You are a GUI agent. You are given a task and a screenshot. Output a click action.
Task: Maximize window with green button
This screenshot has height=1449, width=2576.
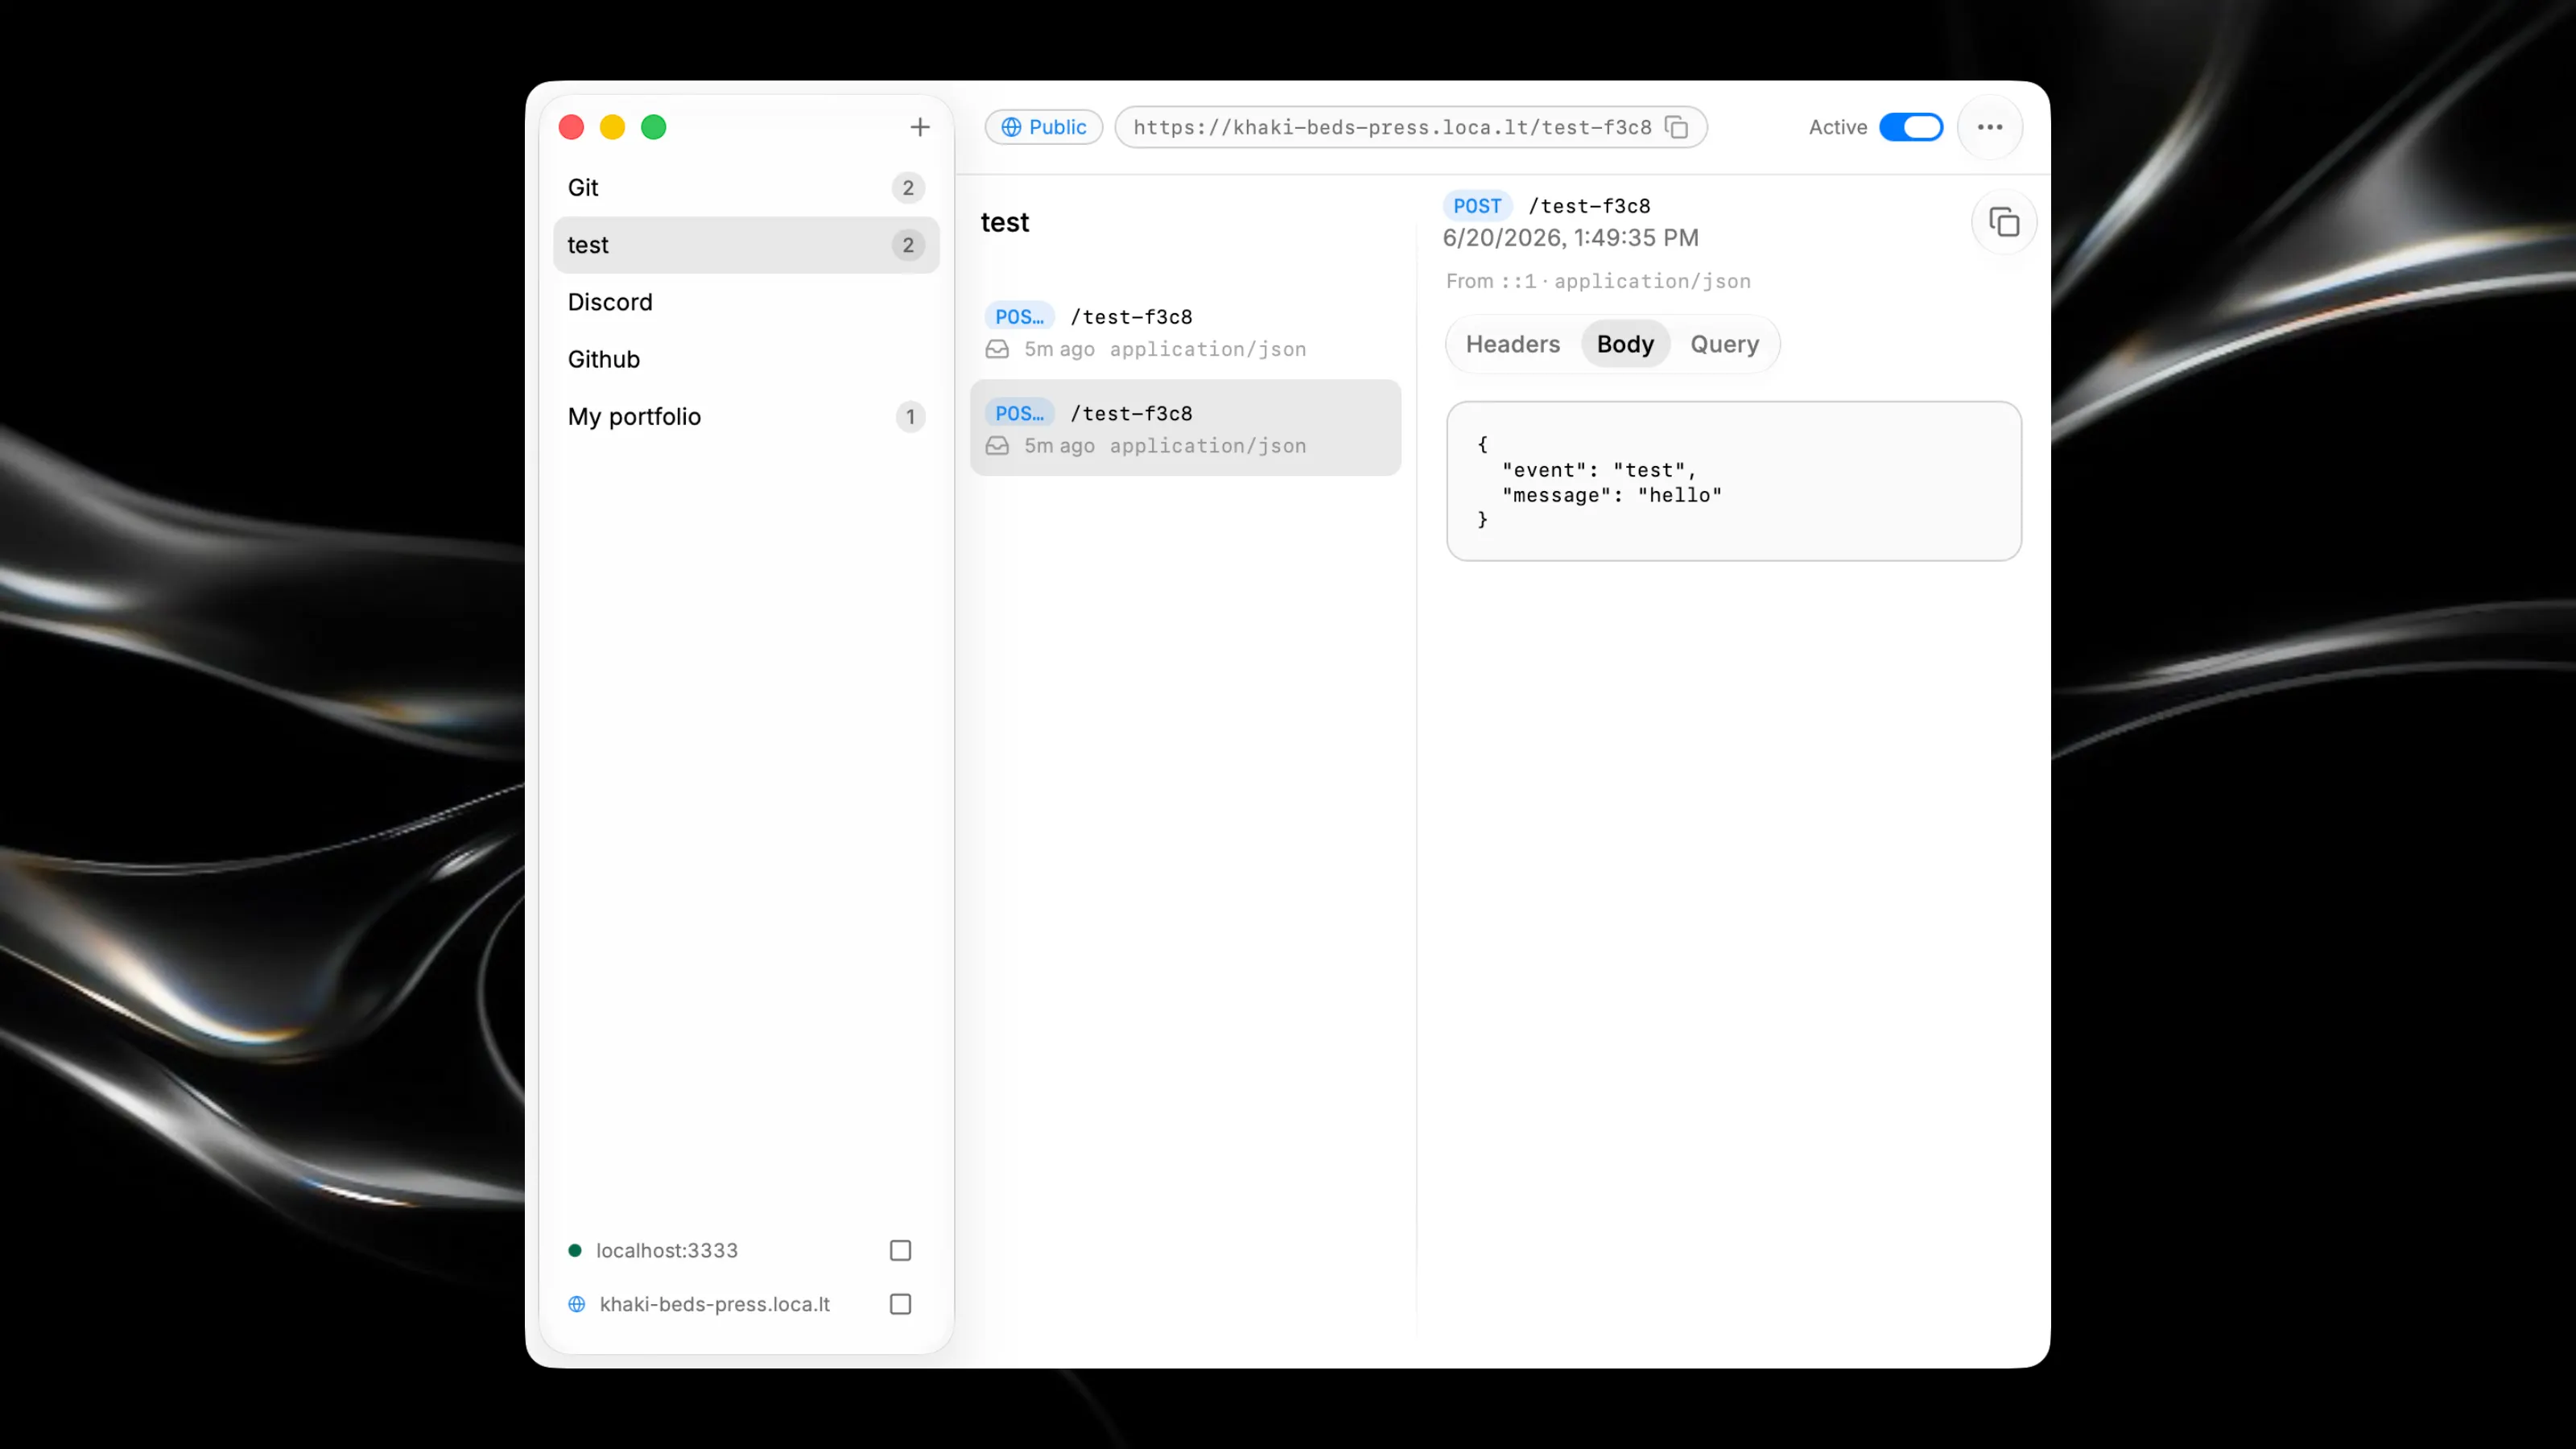click(x=653, y=127)
